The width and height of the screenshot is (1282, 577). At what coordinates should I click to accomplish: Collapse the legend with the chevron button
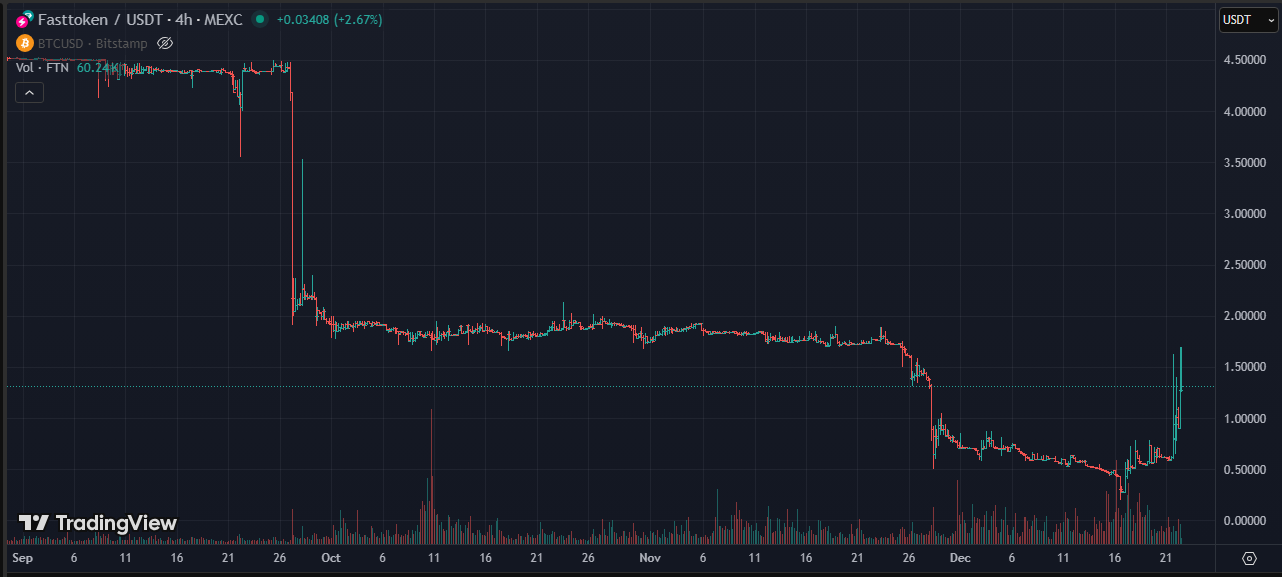(29, 93)
